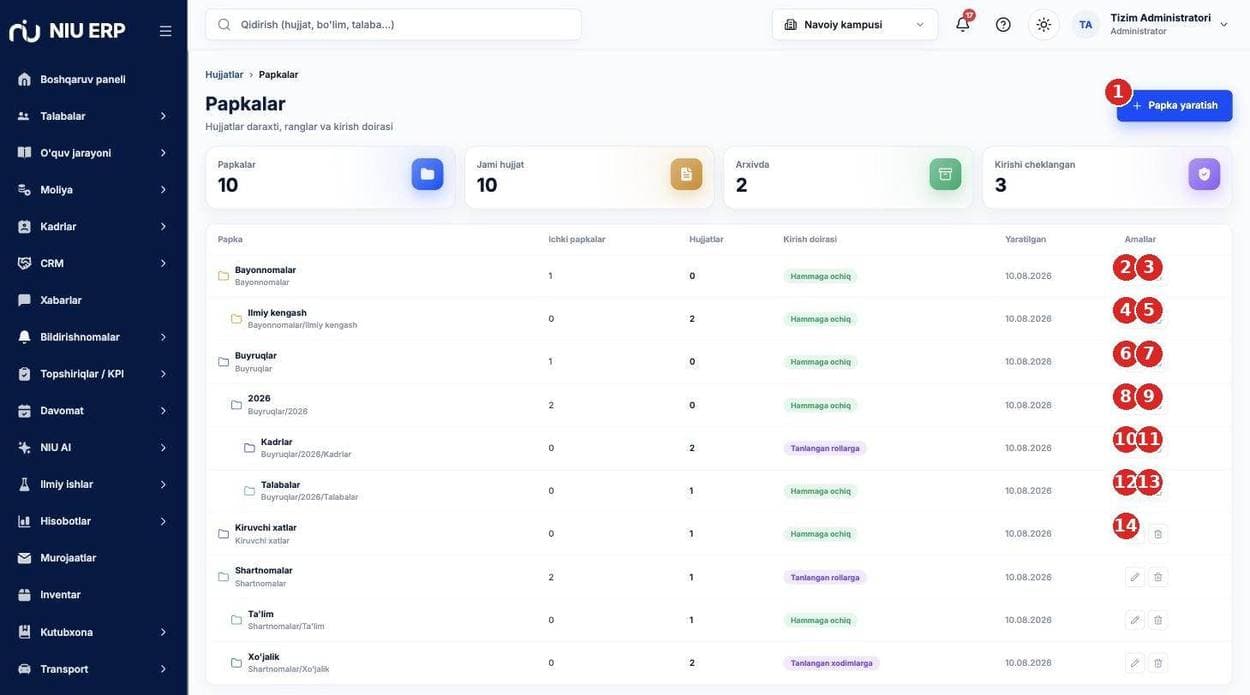Image resolution: width=1250 pixels, height=695 pixels.
Task: Expand the CRM sidebar section
Action: point(93,263)
